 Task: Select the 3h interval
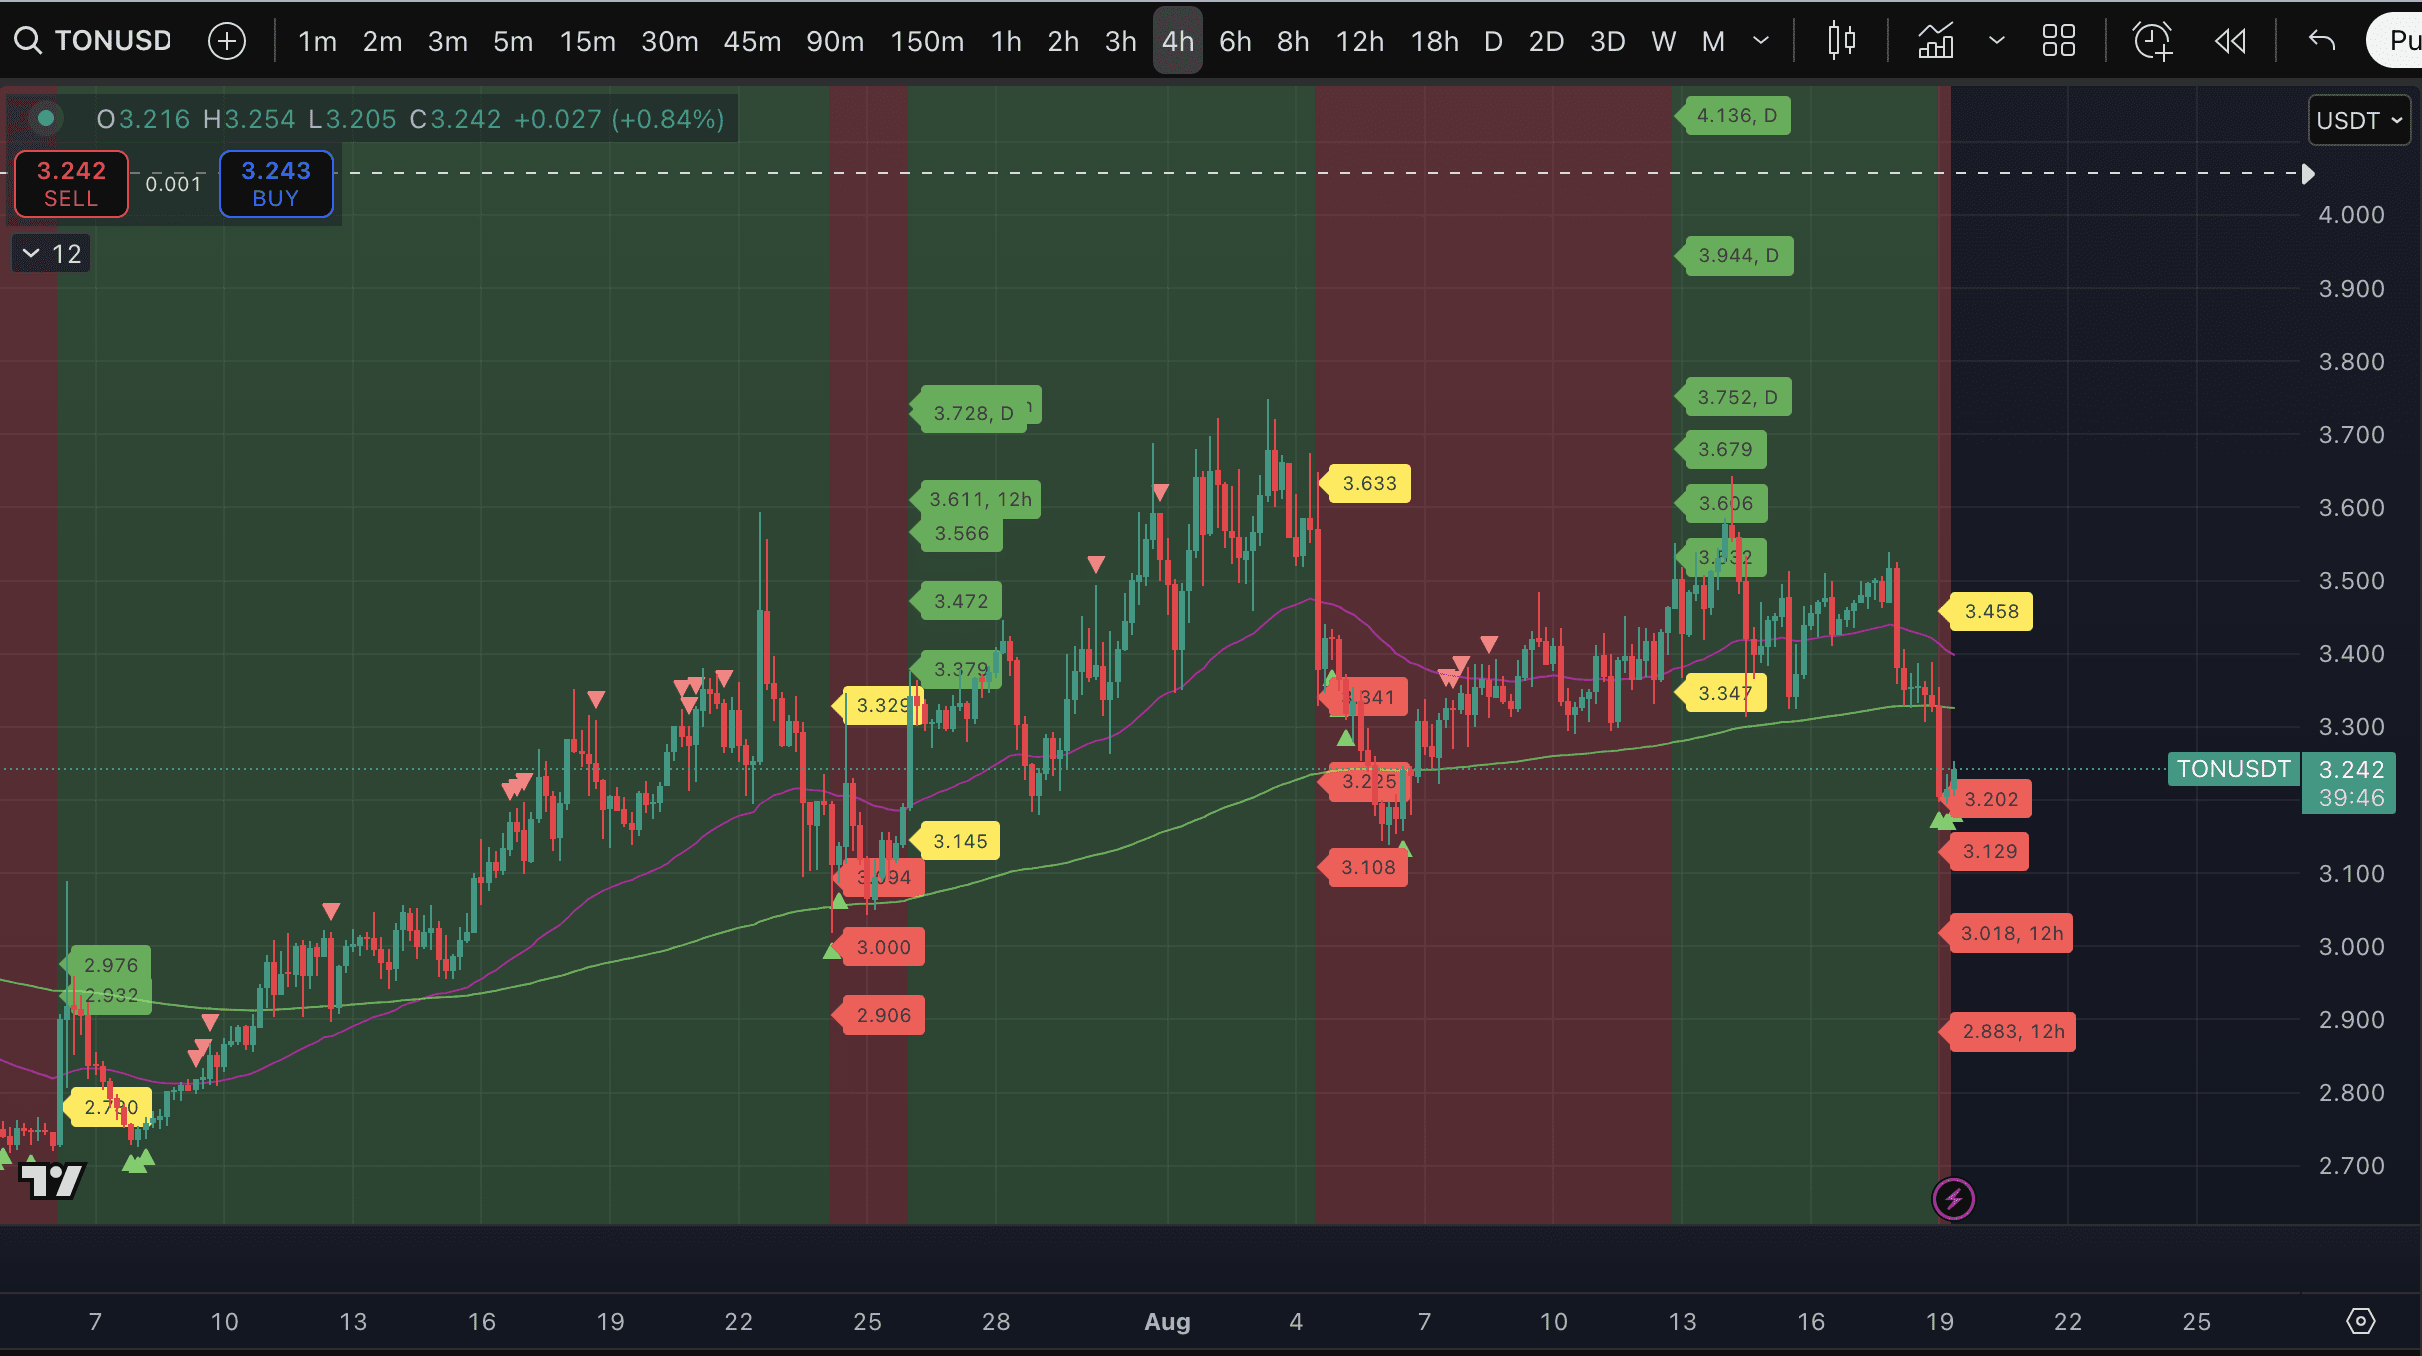point(1120,41)
